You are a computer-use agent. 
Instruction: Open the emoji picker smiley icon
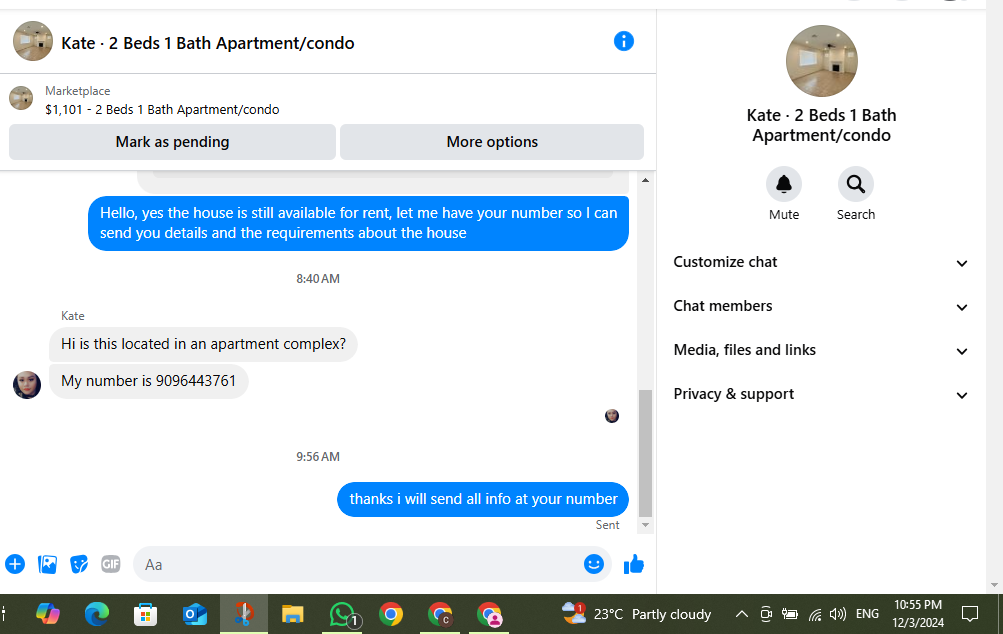594,564
